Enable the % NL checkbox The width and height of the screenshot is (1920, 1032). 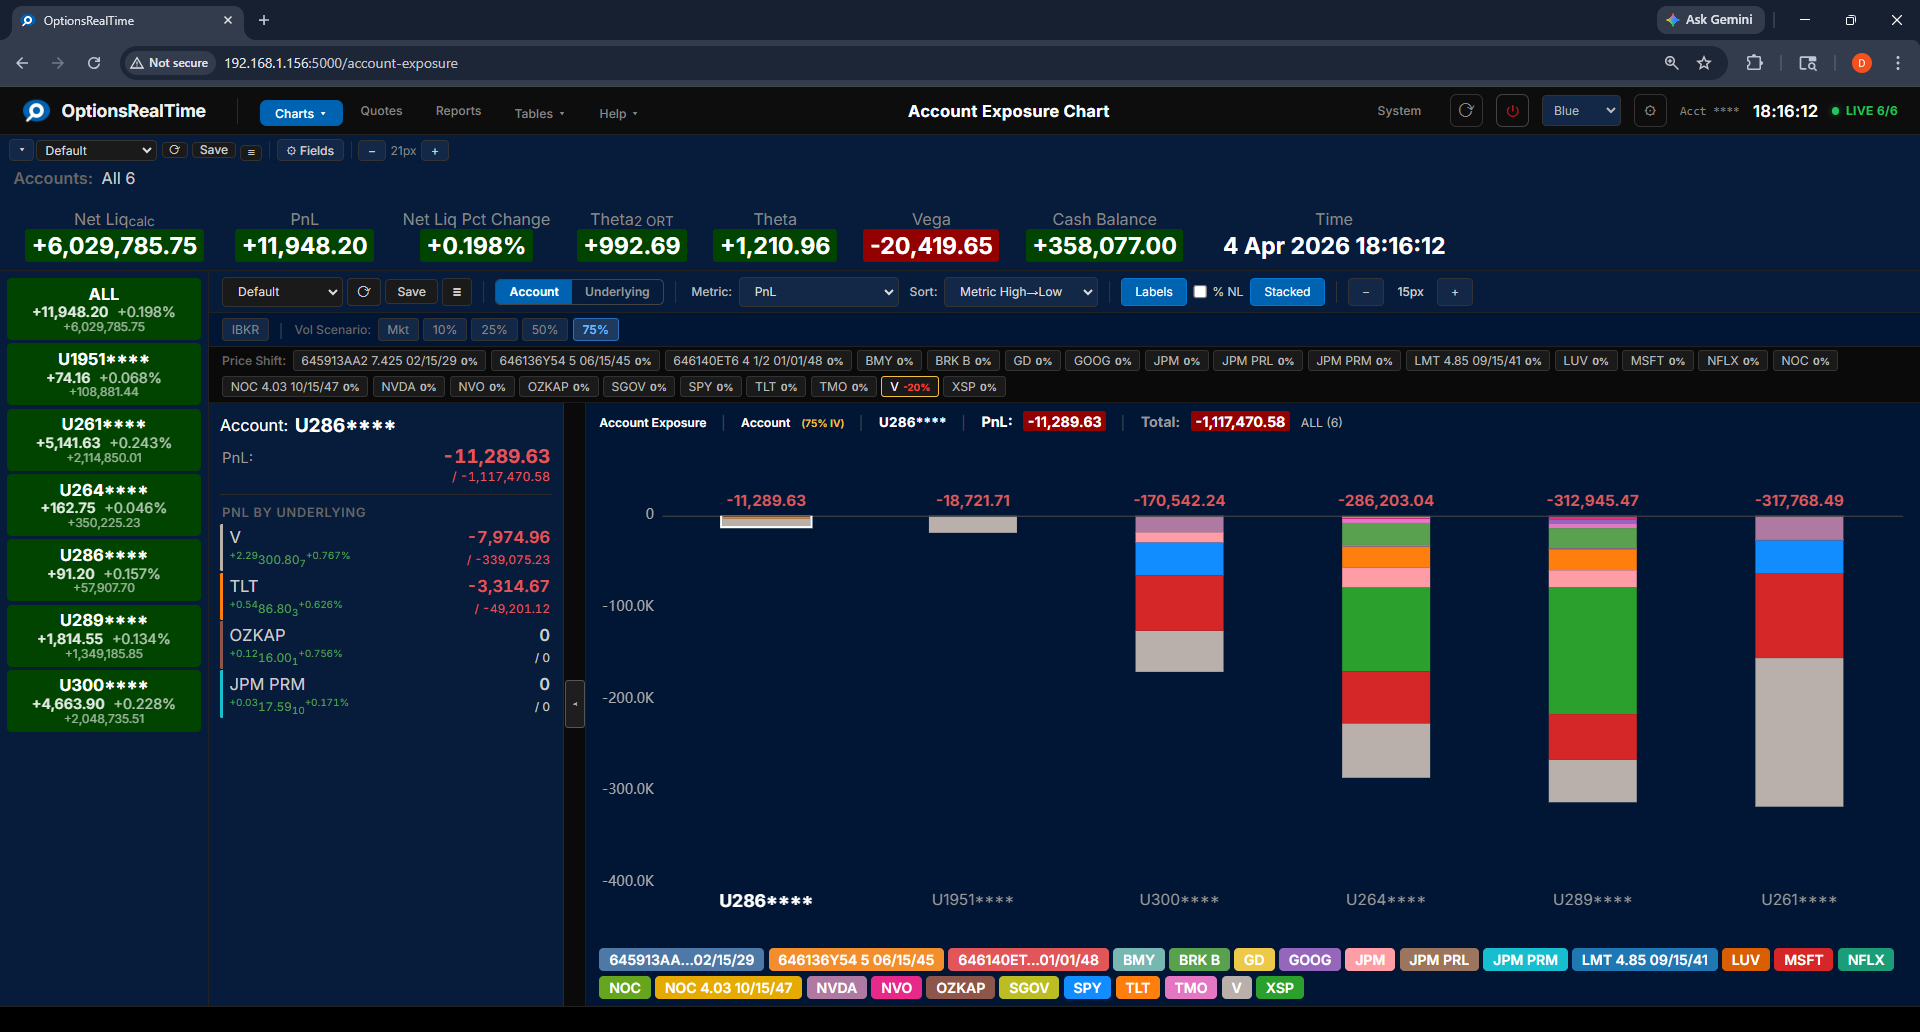coord(1200,291)
